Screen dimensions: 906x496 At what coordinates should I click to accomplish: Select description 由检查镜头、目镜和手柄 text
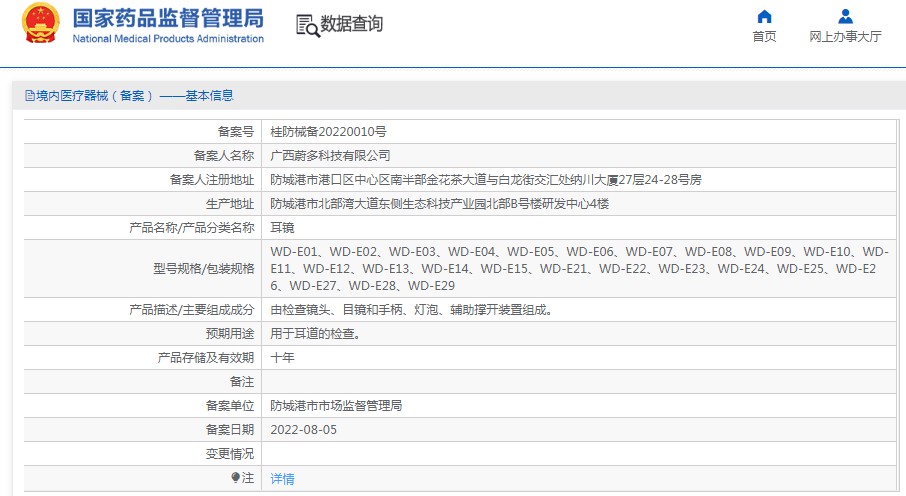(x=412, y=310)
